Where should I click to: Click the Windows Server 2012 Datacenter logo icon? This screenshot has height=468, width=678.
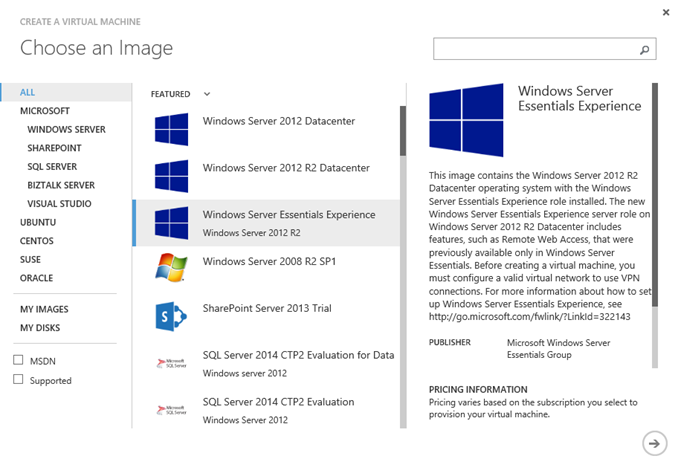(171, 129)
